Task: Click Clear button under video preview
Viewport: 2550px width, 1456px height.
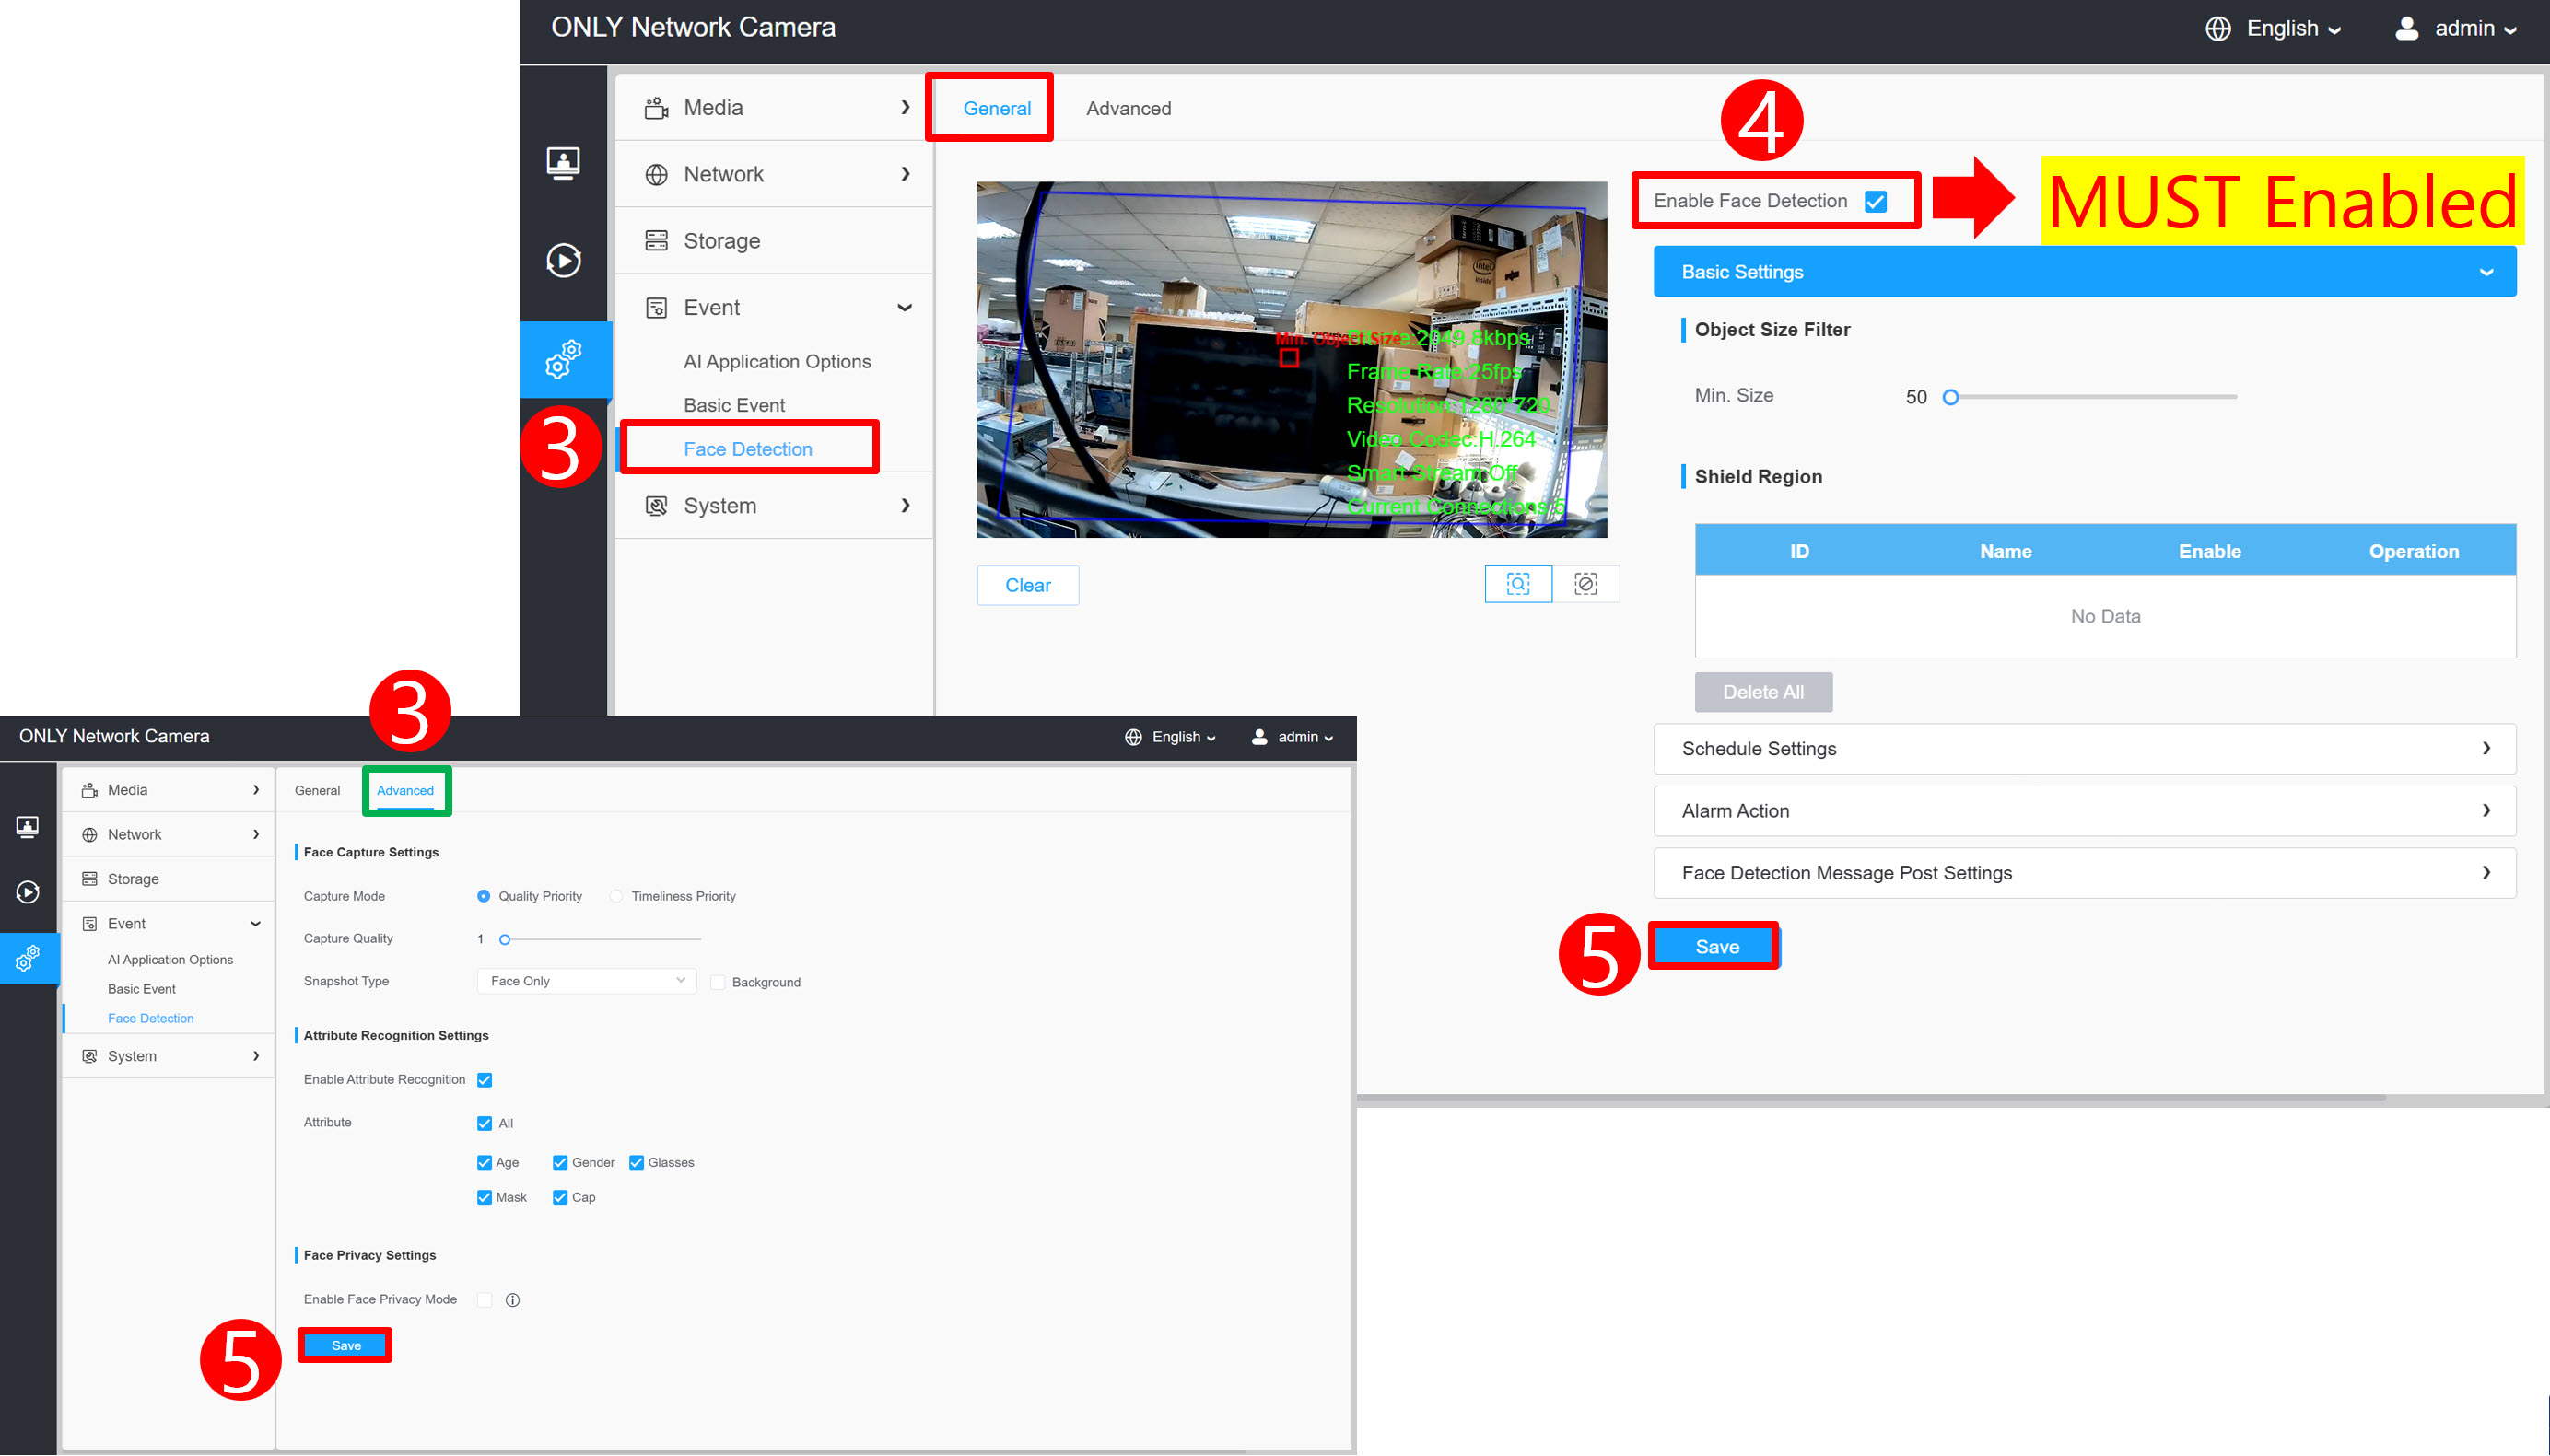Action: 1028,585
